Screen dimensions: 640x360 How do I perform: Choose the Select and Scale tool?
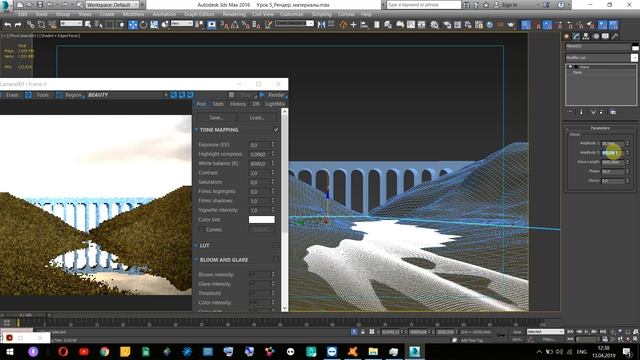pos(154,24)
